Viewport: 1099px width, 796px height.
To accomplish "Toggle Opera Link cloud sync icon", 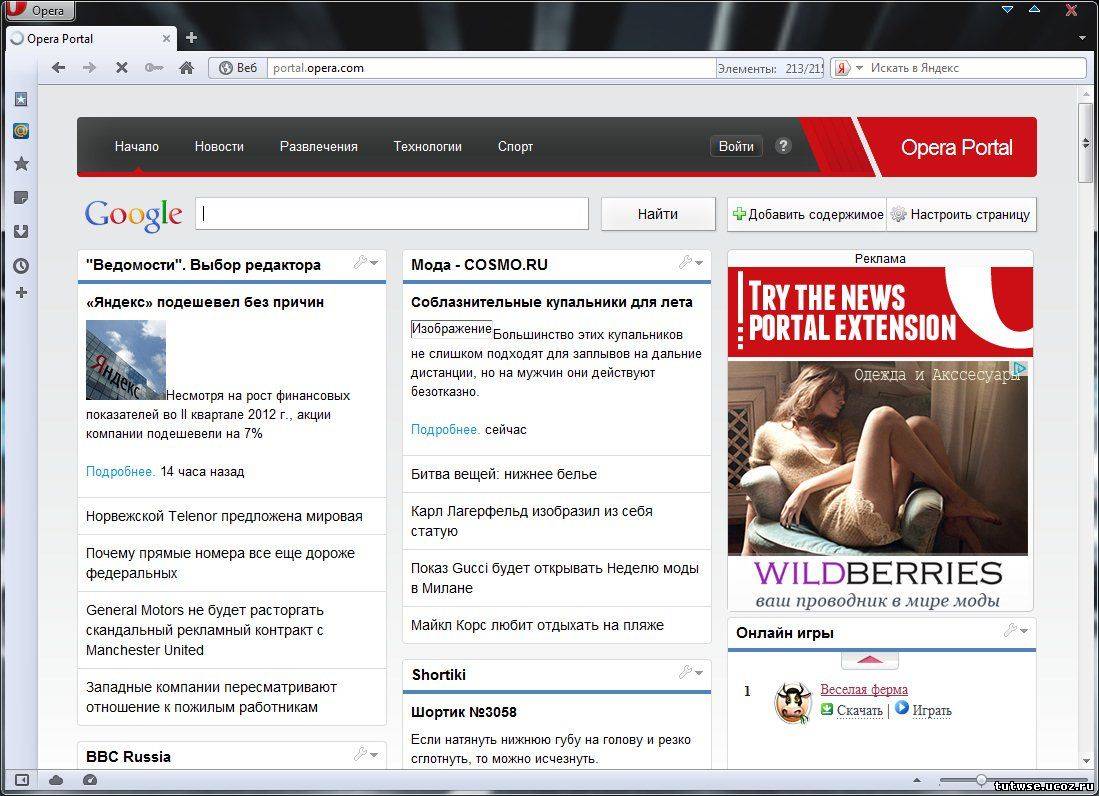I will point(56,780).
